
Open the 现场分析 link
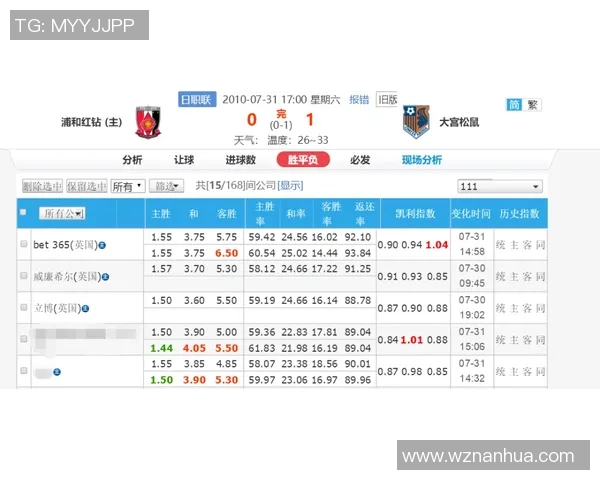[x=421, y=160]
